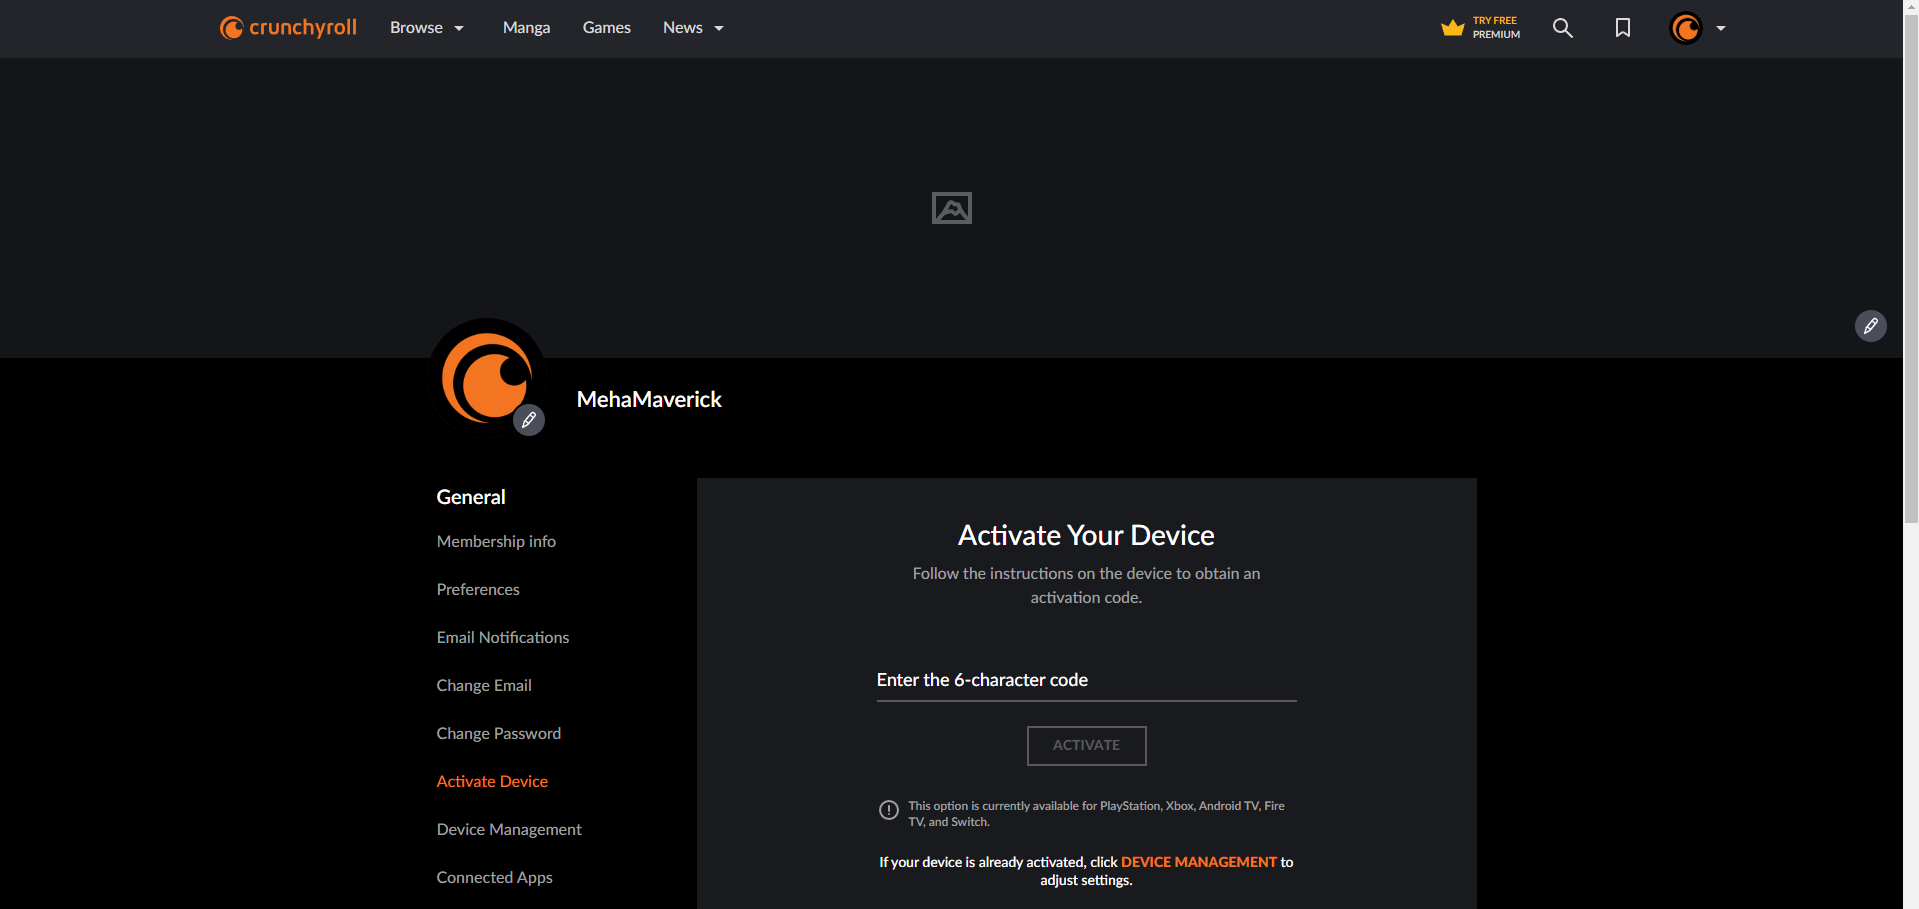Follow the orange DEVICE MANAGEMENT link

point(1198,862)
